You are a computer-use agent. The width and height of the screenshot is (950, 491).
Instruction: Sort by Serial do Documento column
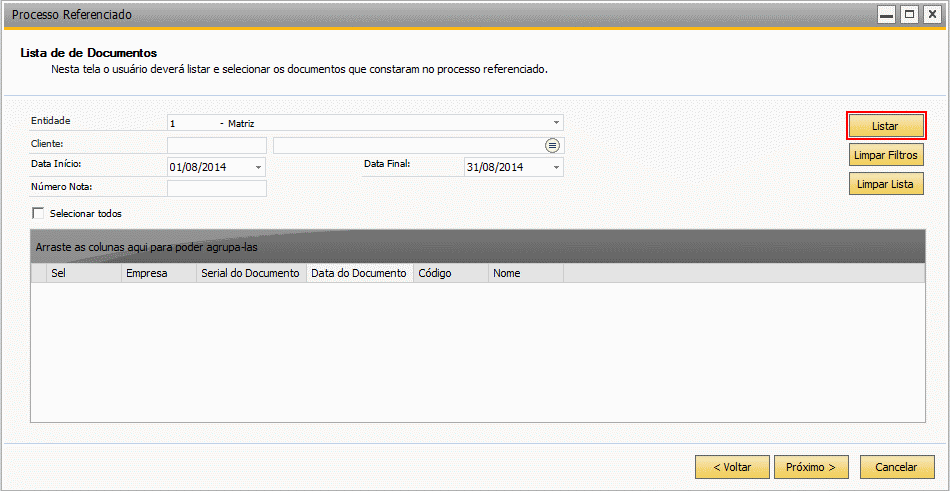click(251, 273)
